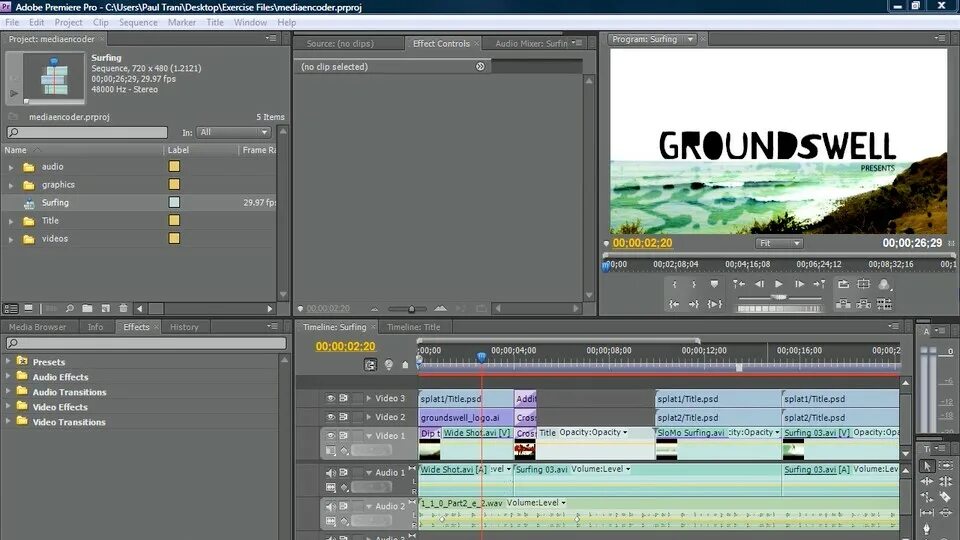Toggle Video 2 track visibility eye
Viewport: 960px width, 540px height.
pyautogui.click(x=331, y=417)
